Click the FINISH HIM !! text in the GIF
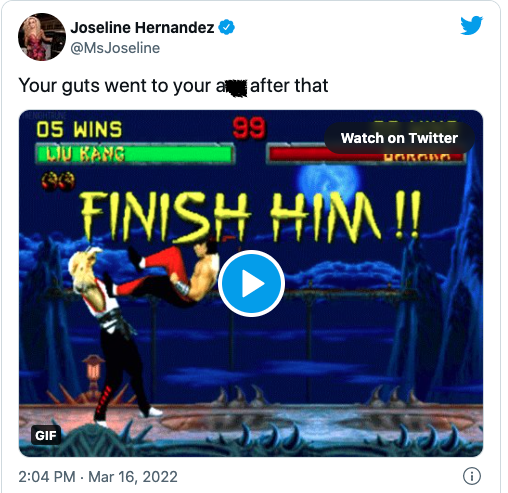 click(251, 217)
